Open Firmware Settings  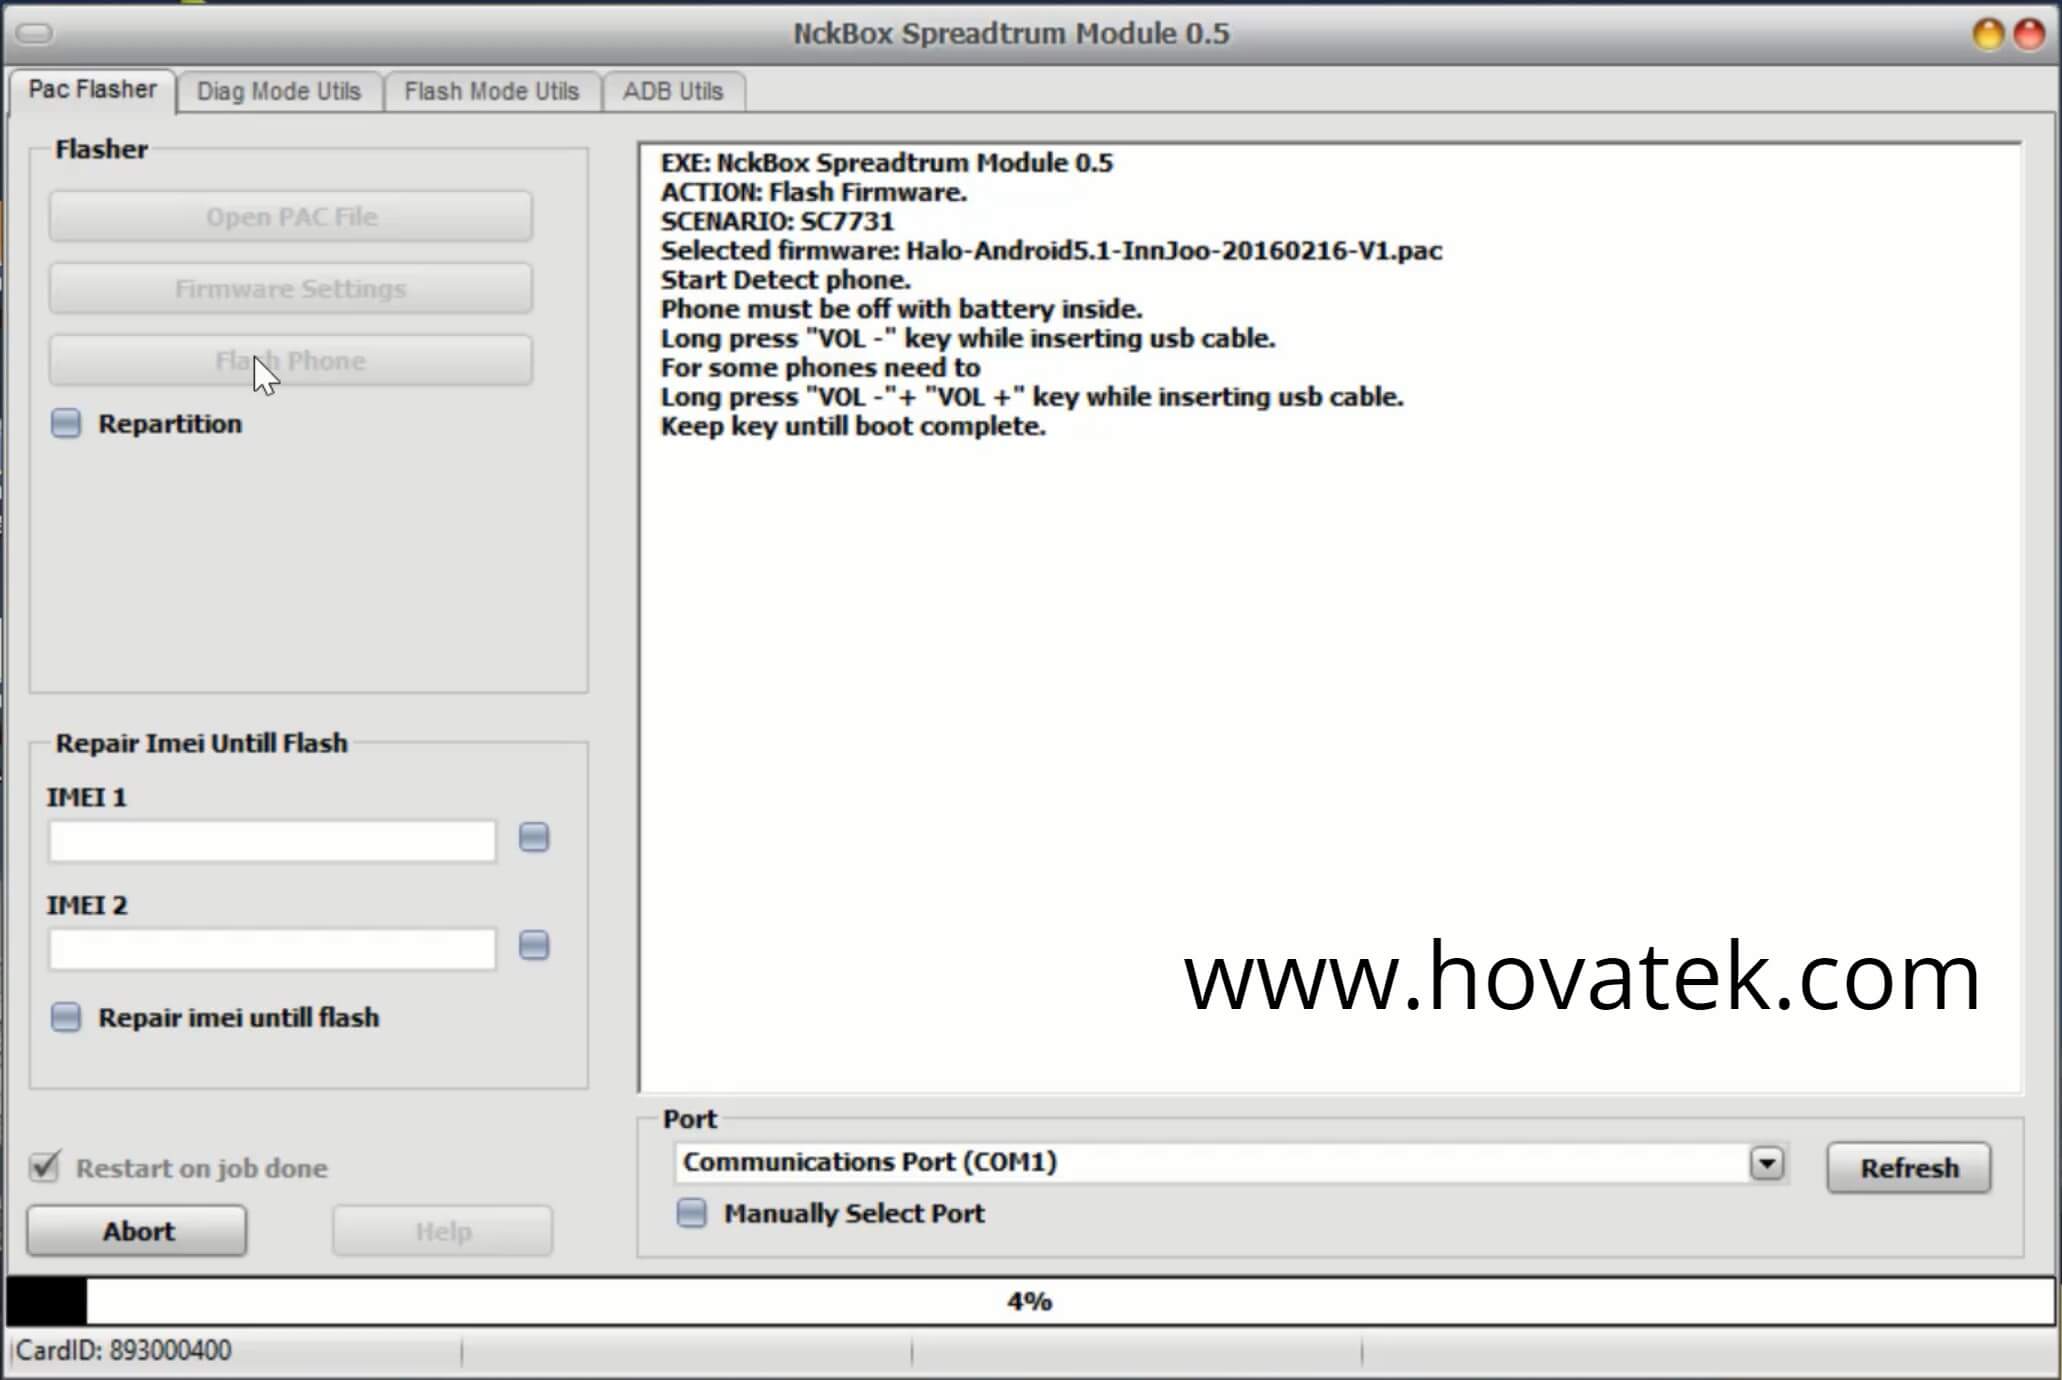[x=291, y=289]
